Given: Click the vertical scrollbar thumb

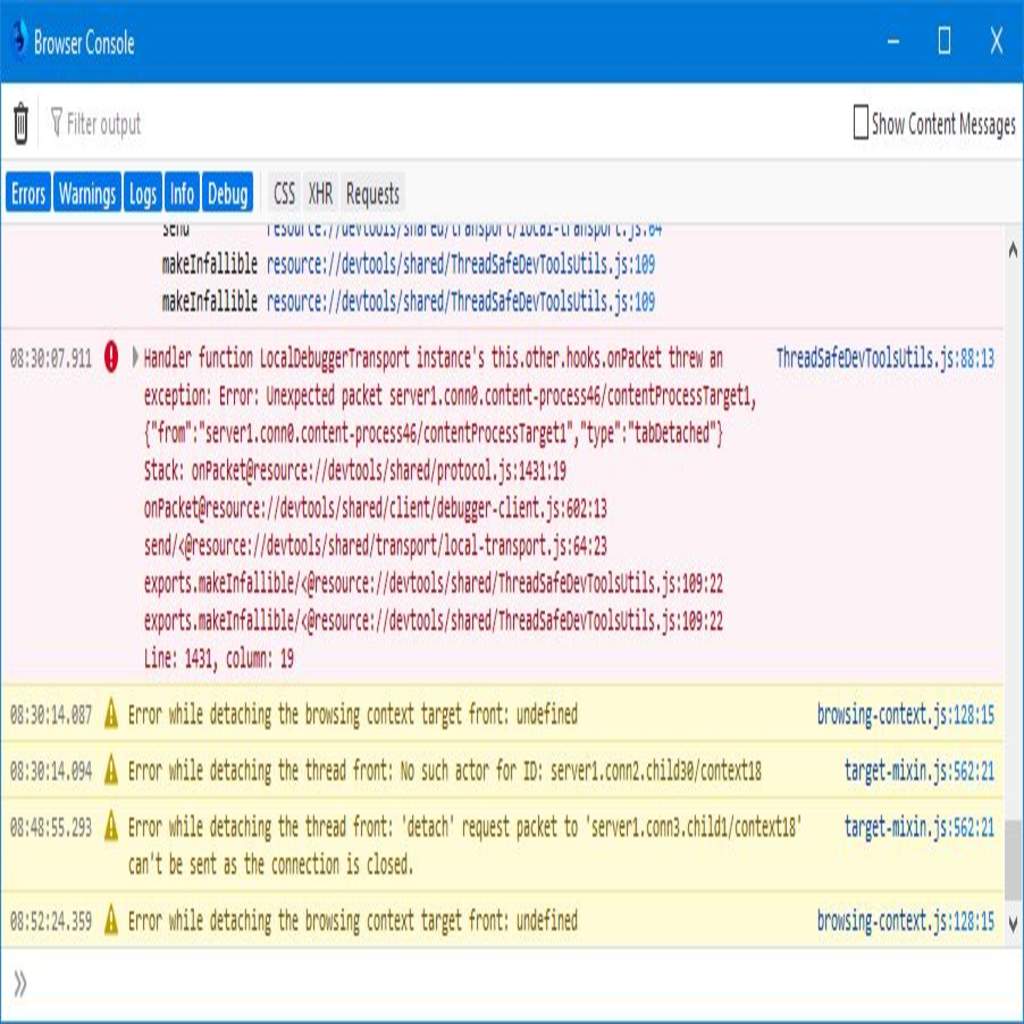Looking at the screenshot, I should point(1013,859).
